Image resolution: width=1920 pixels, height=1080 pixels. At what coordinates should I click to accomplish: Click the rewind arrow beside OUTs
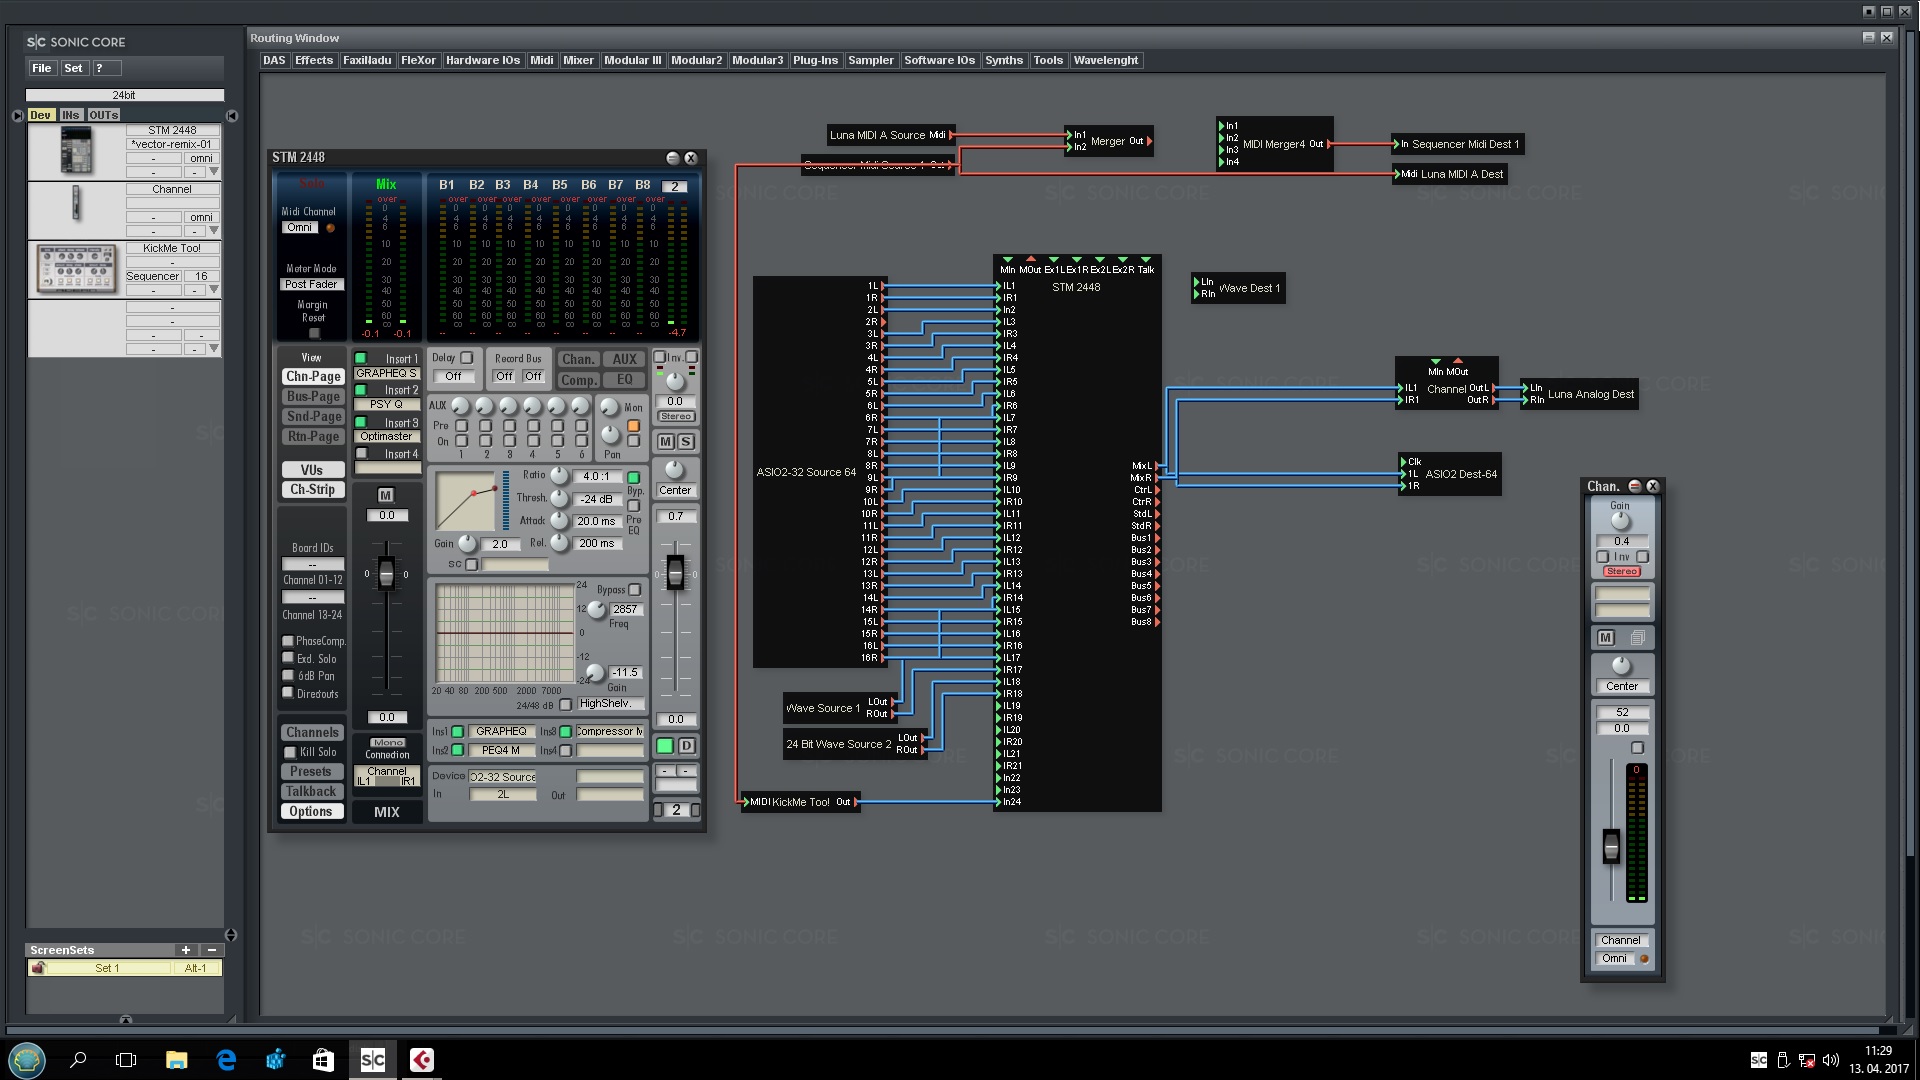point(232,115)
